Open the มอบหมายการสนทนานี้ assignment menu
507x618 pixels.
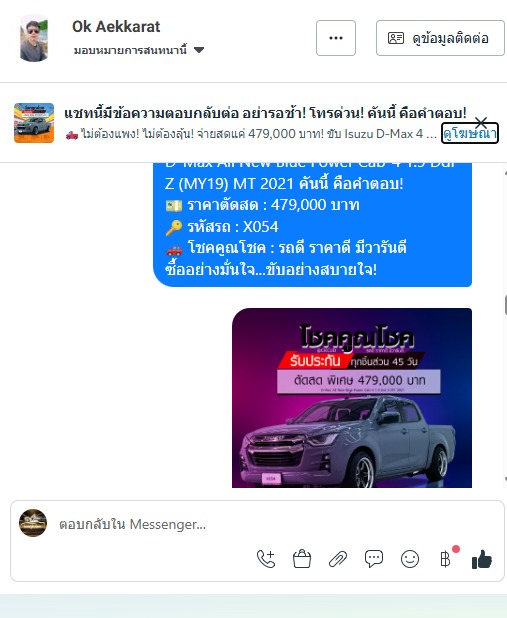139,50
